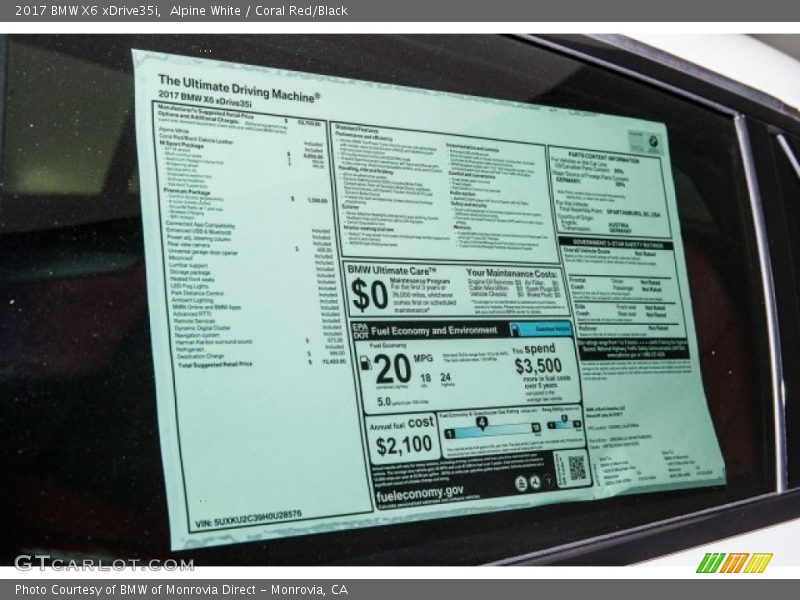
Task: Click the 'Photo Courtesy of BMW of Monrovia Direct' caption
Action: [x=182, y=590]
